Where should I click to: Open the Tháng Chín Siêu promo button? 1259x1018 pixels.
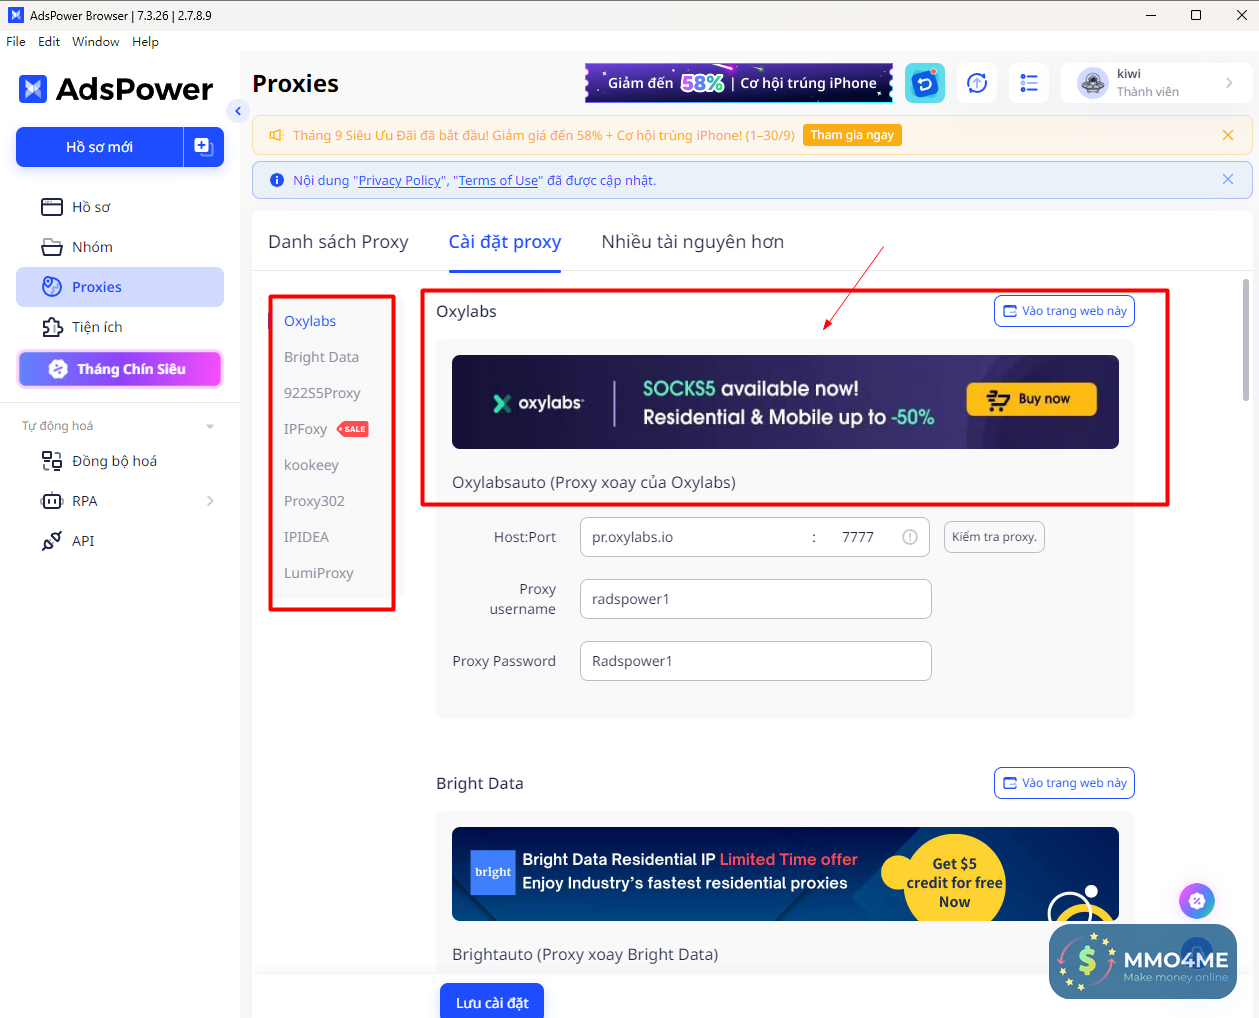tap(120, 369)
